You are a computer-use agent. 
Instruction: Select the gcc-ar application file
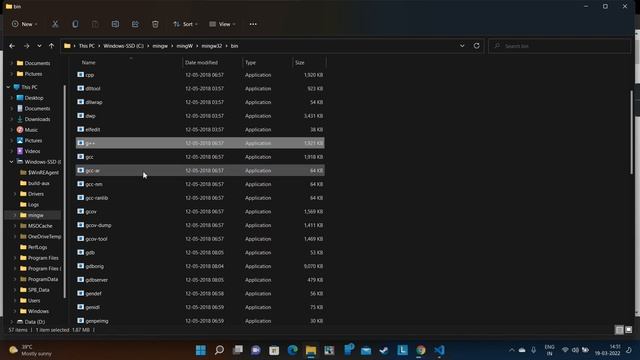(x=200, y=170)
